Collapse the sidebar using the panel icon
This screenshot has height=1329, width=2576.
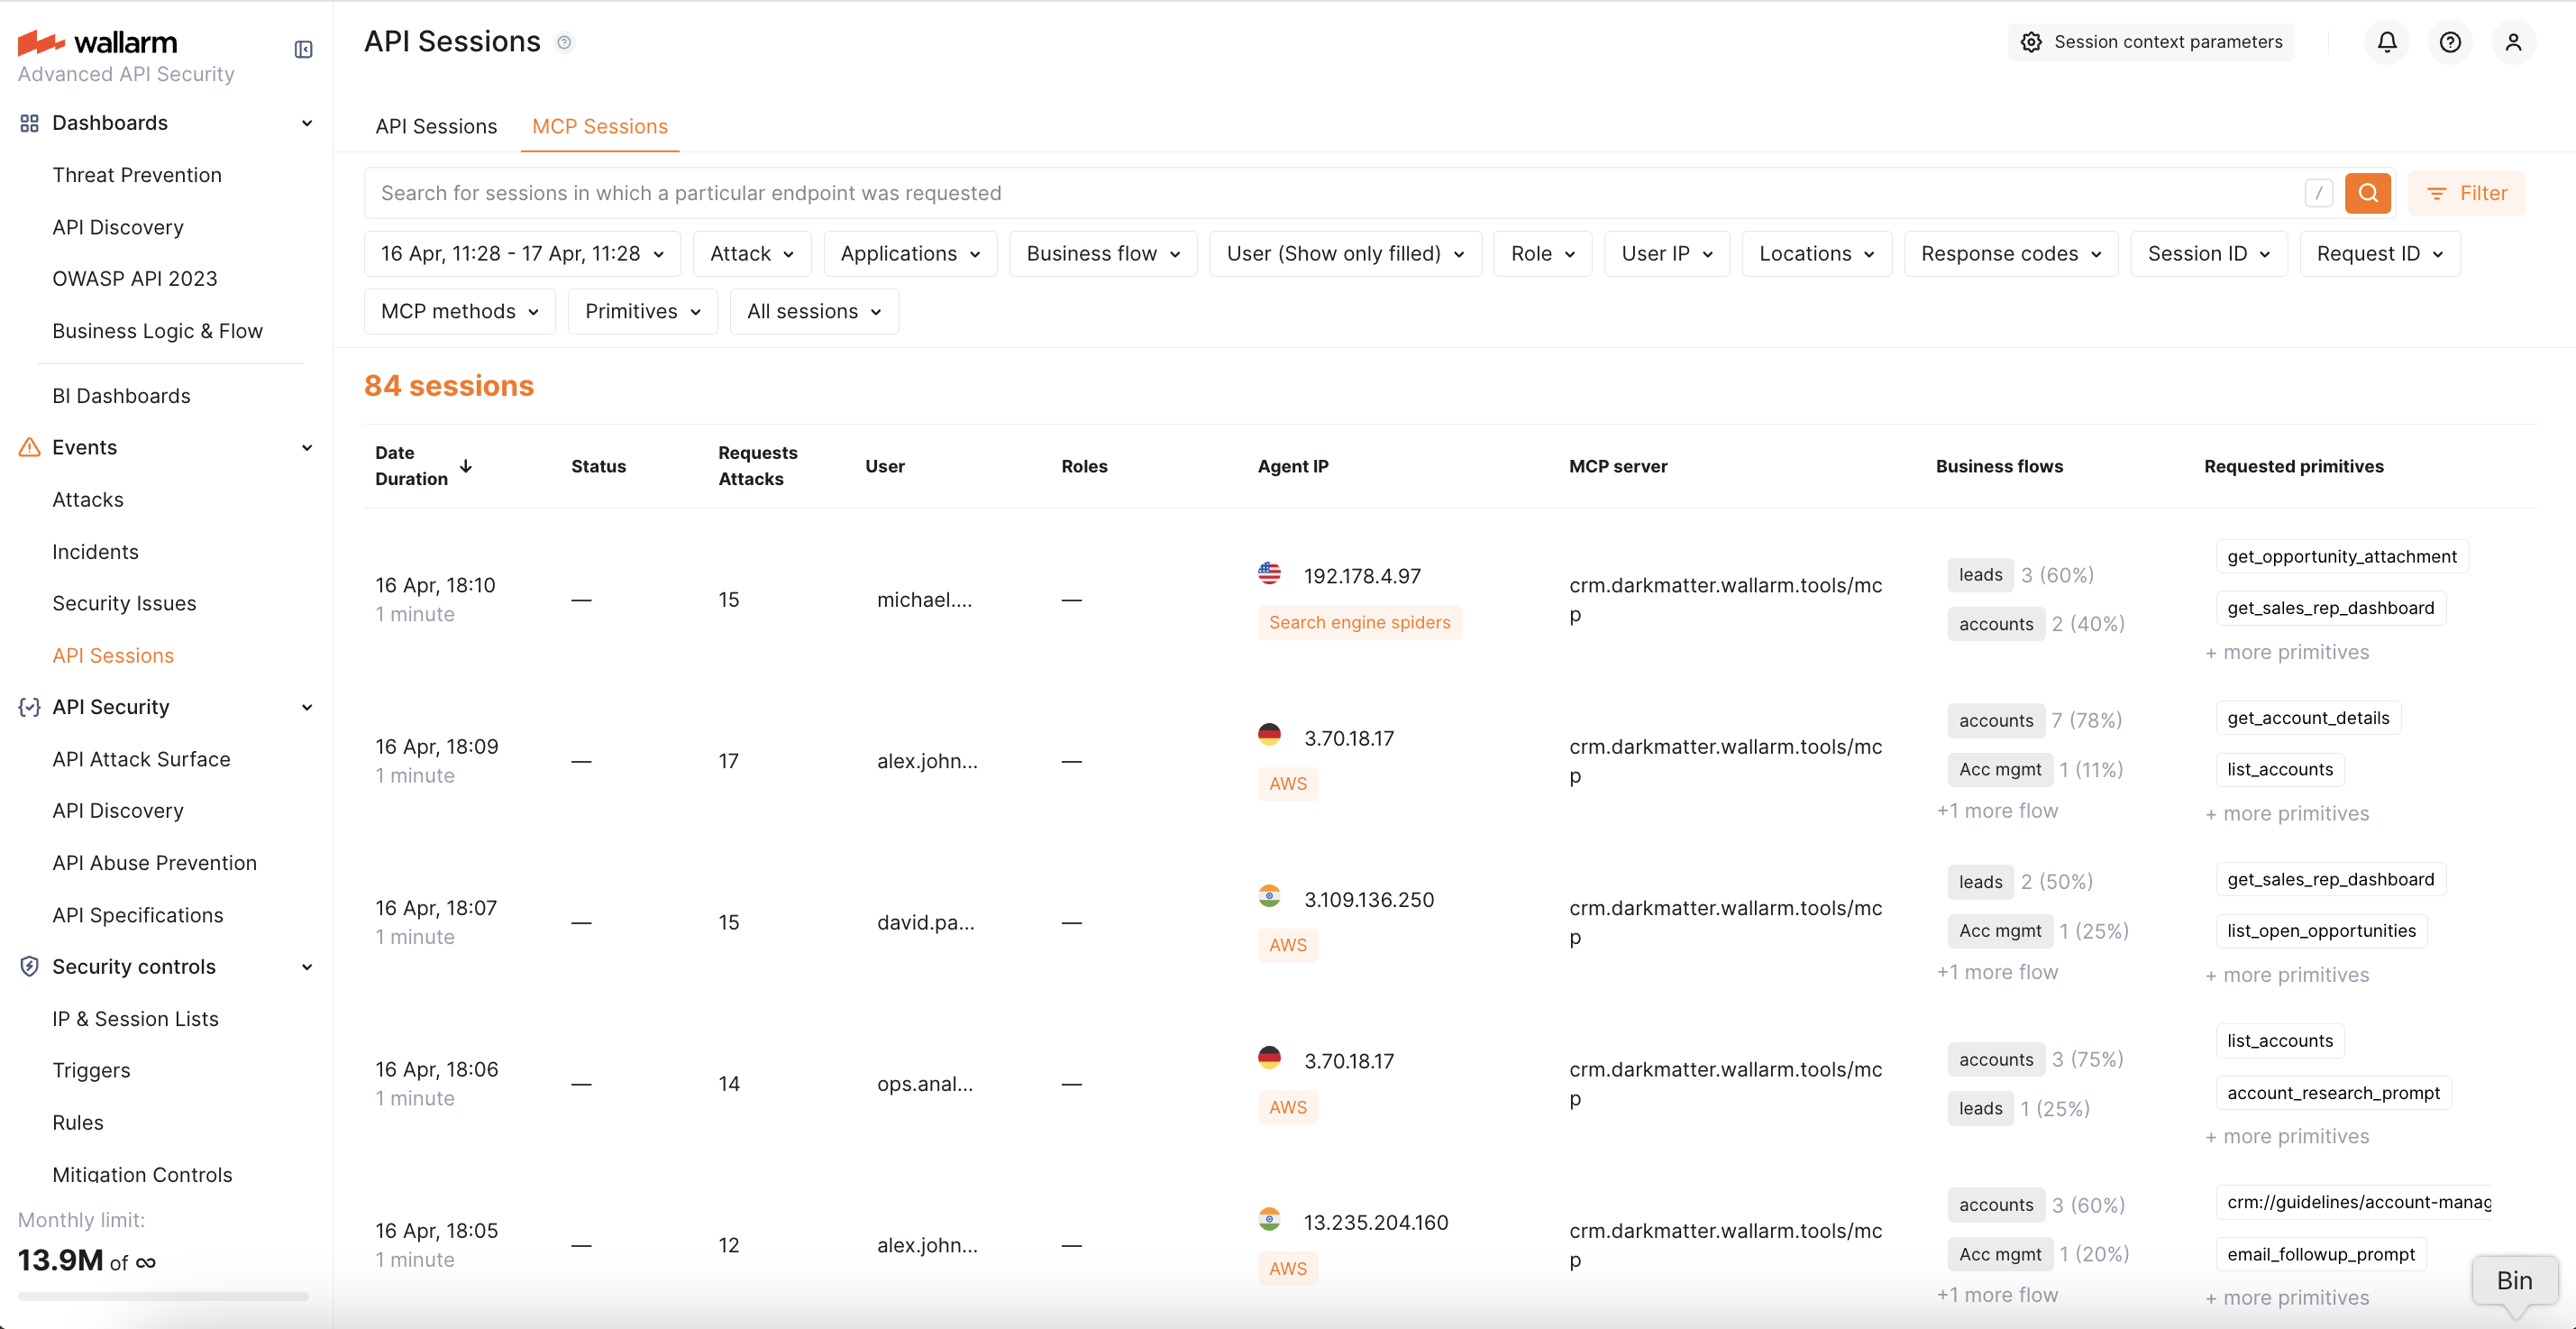304,49
